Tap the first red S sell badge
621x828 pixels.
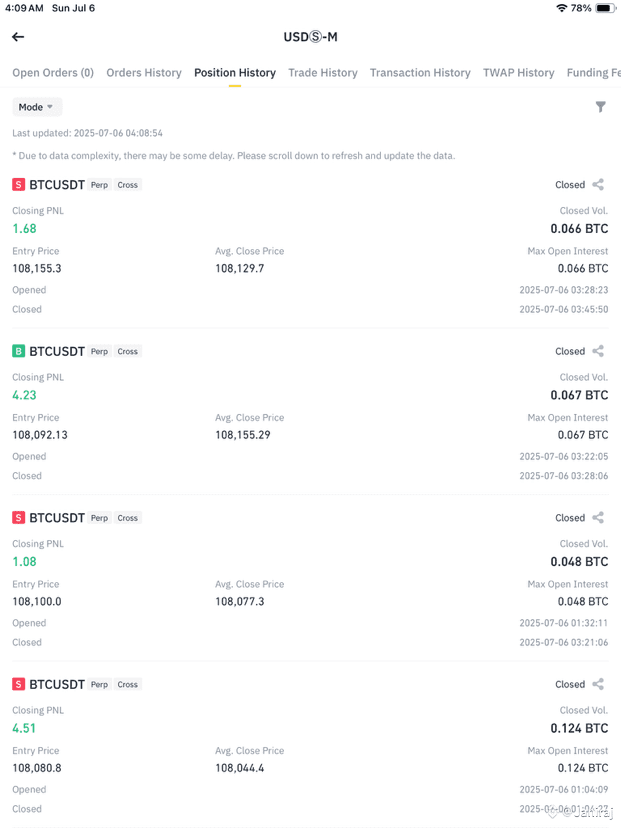coord(18,184)
